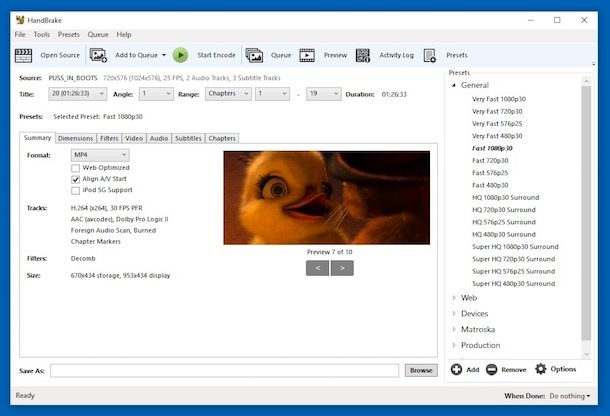Click the Browse button

click(x=421, y=370)
